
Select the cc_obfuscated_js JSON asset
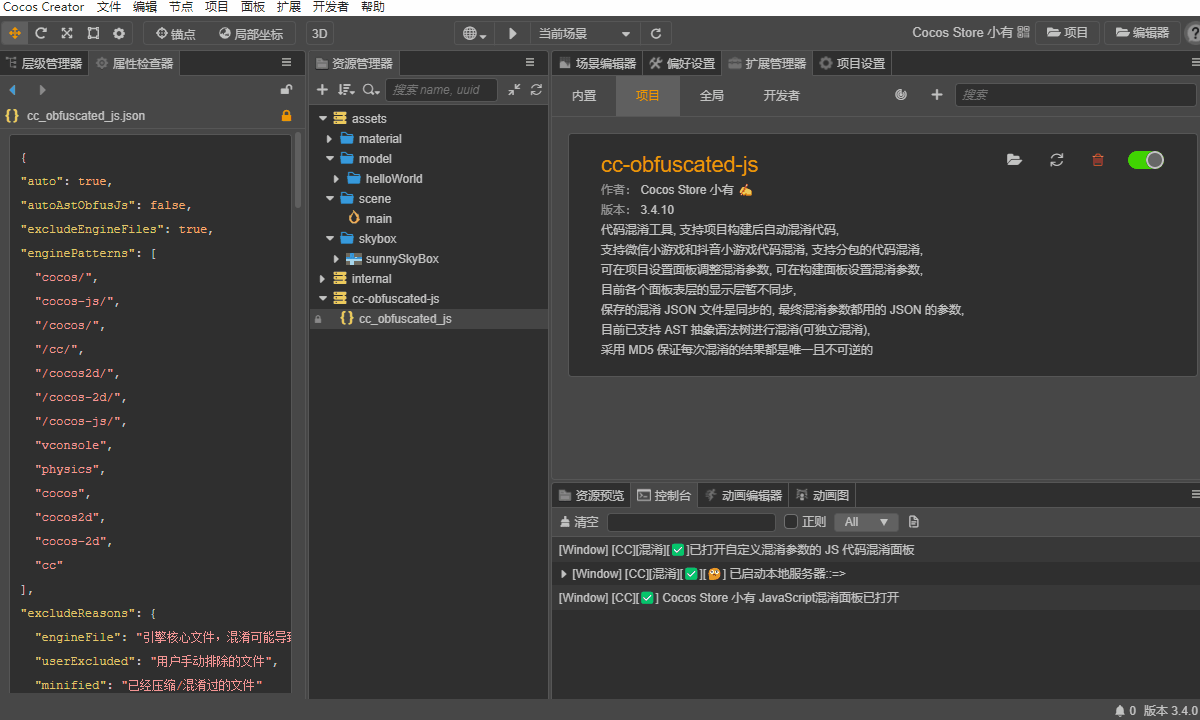[429, 319]
